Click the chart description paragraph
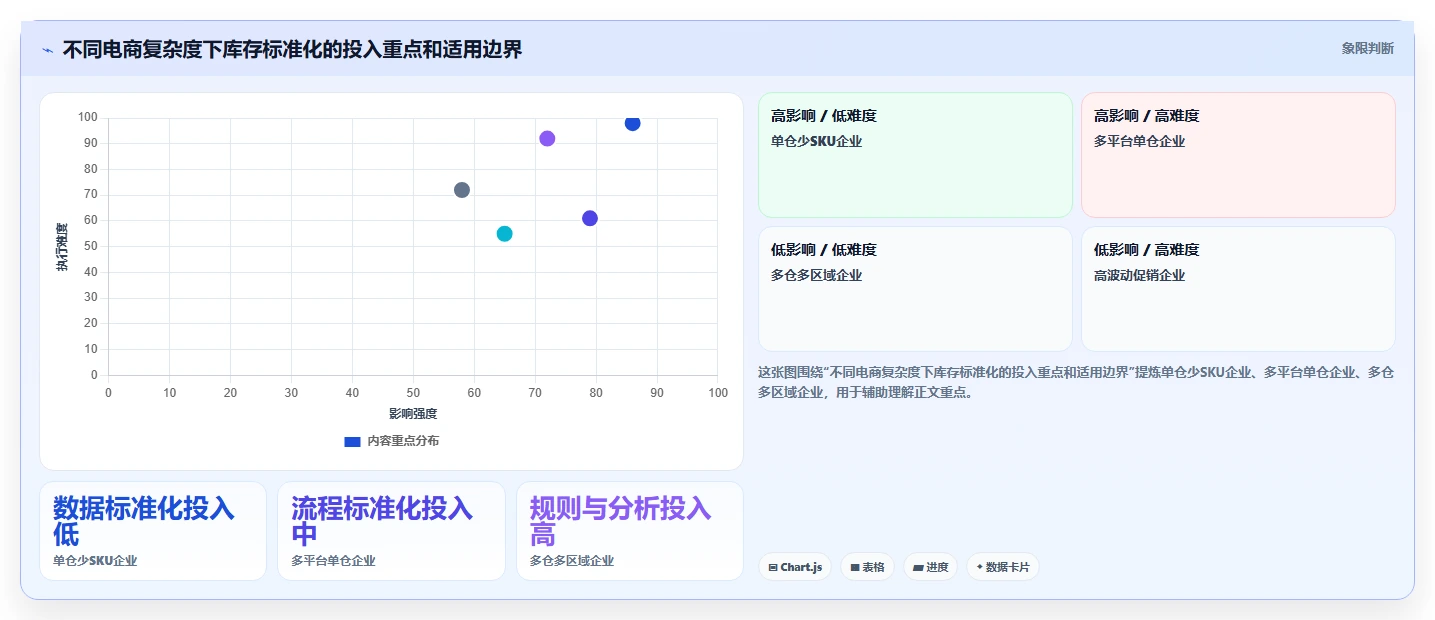 (x=1076, y=382)
